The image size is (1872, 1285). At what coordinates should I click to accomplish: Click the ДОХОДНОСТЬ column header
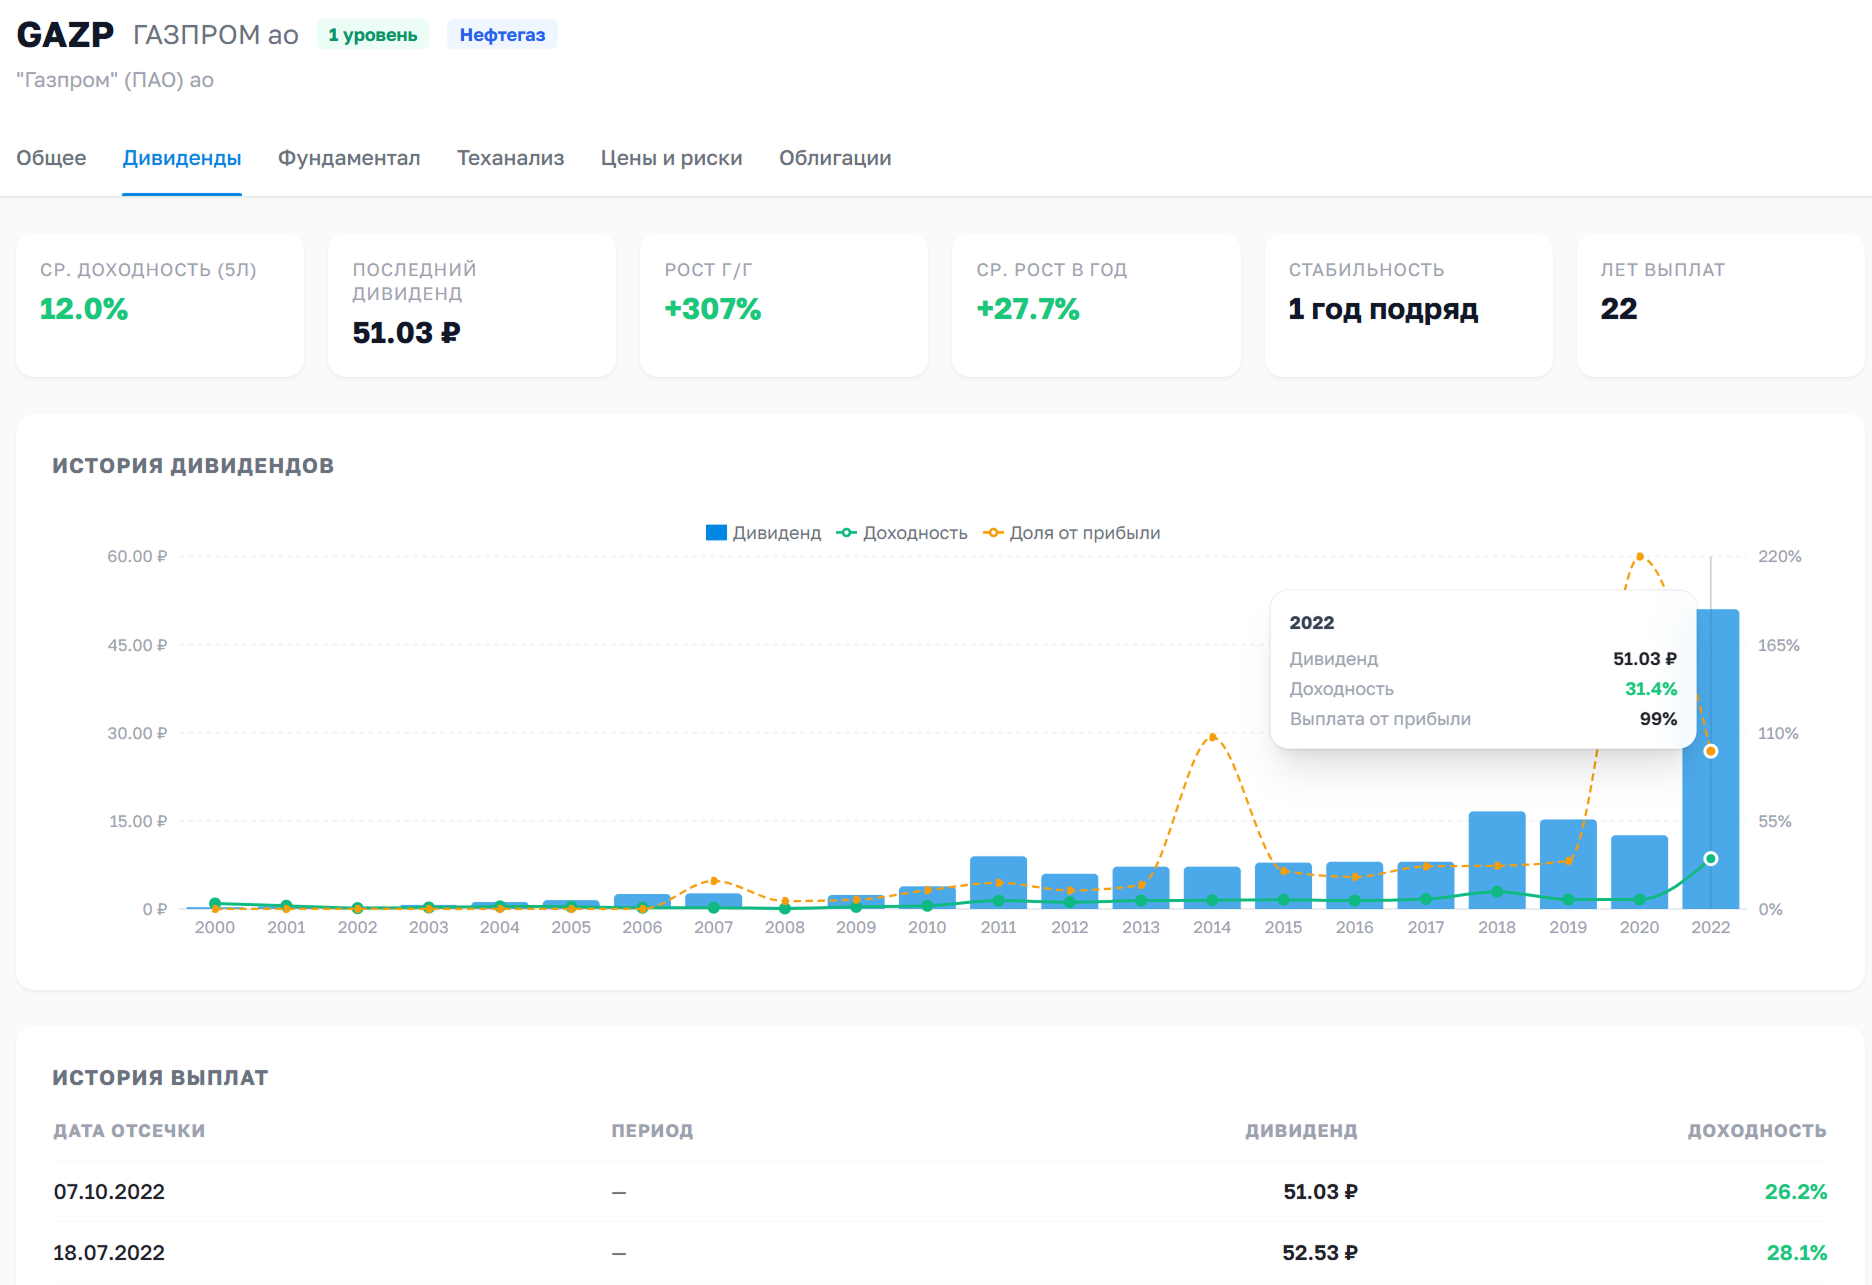tap(1757, 1131)
